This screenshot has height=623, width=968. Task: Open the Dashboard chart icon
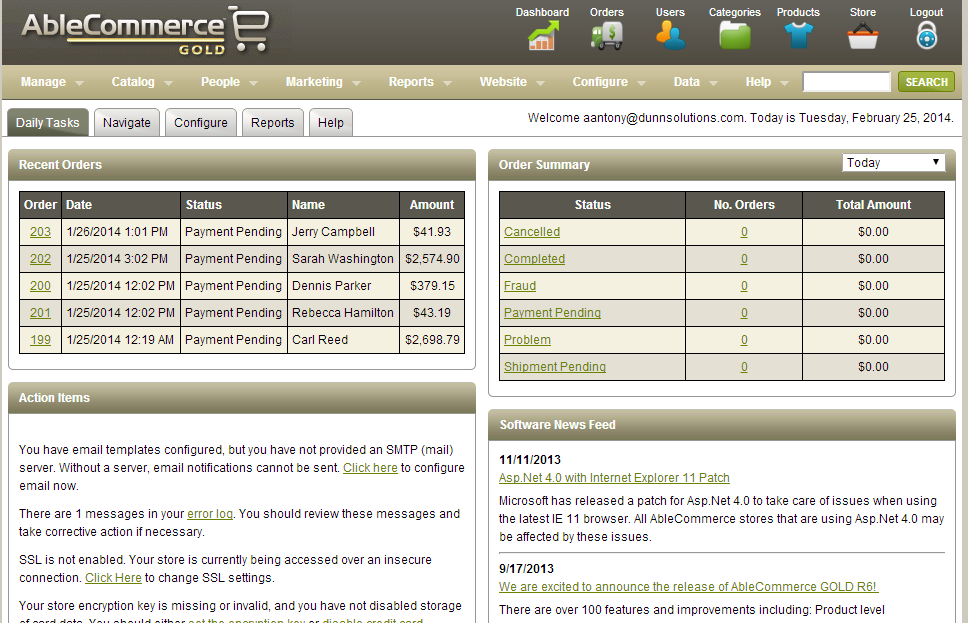point(543,35)
